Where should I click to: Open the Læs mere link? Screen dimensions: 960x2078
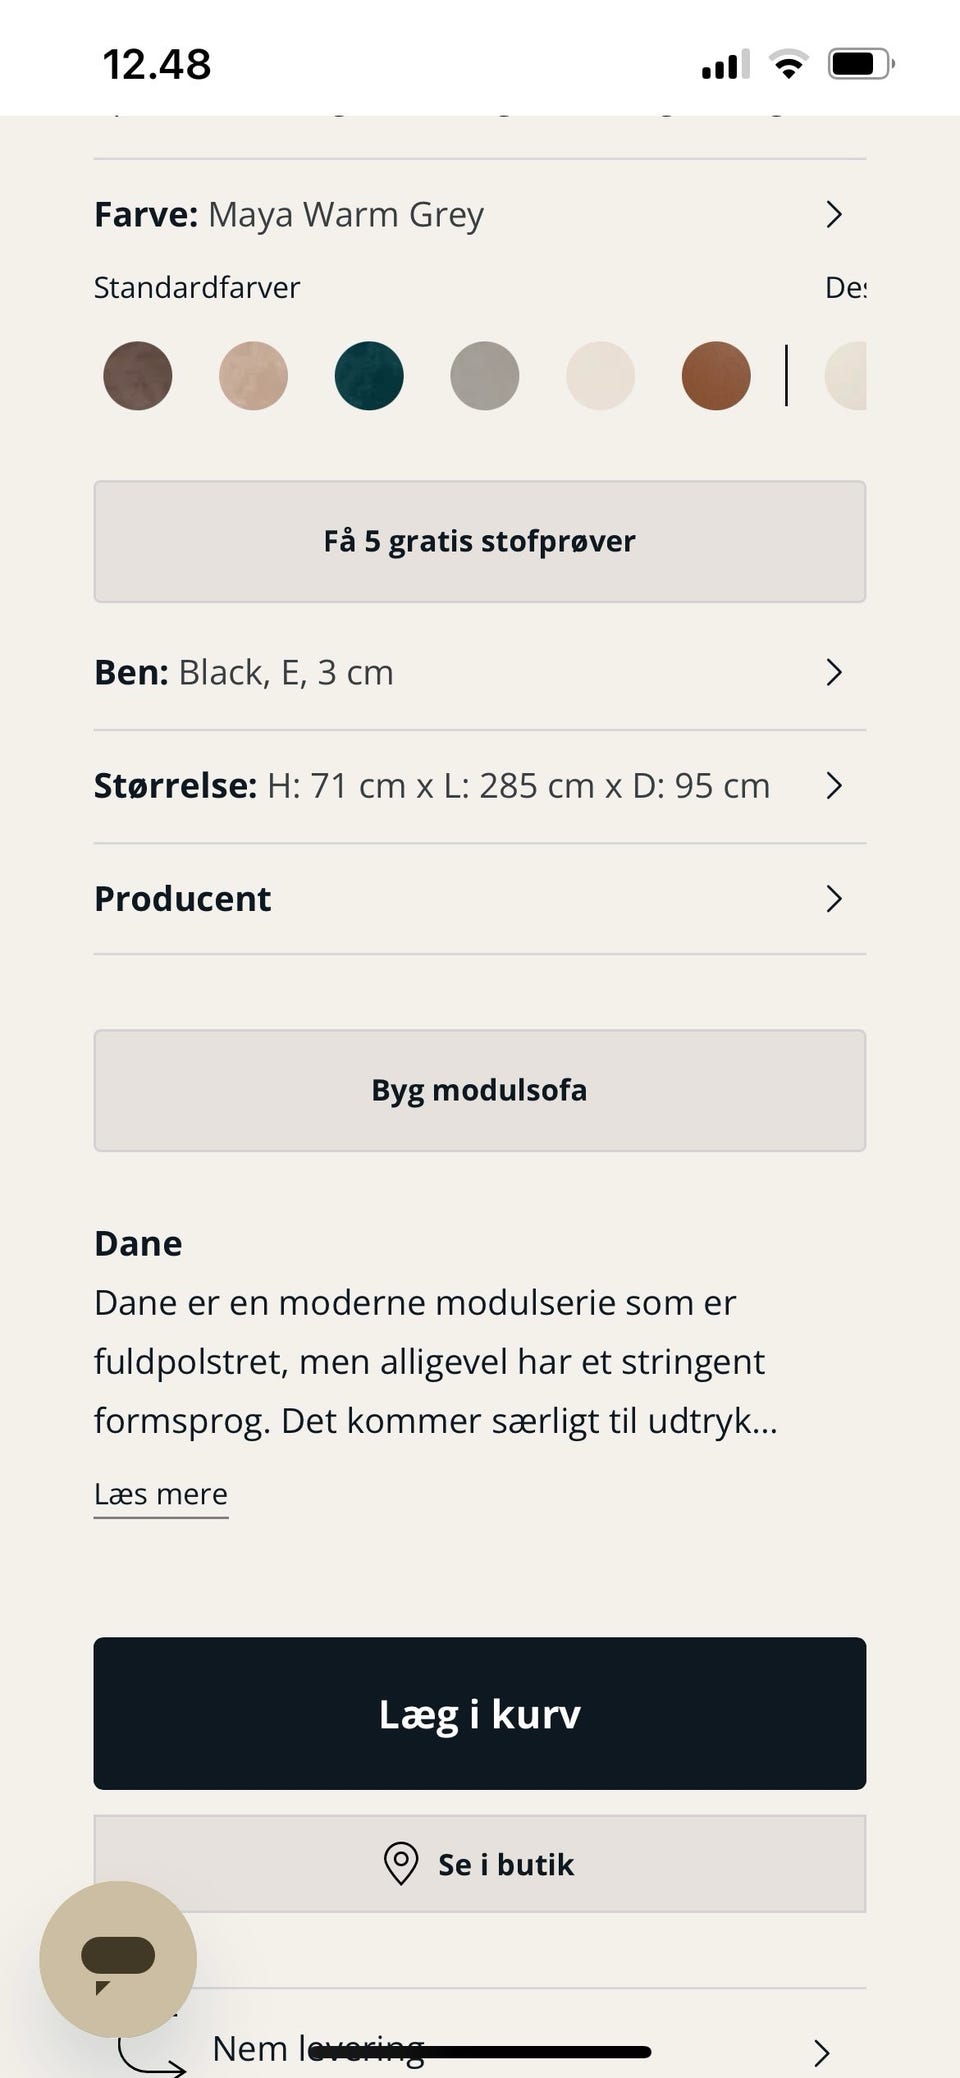(x=161, y=1494)
